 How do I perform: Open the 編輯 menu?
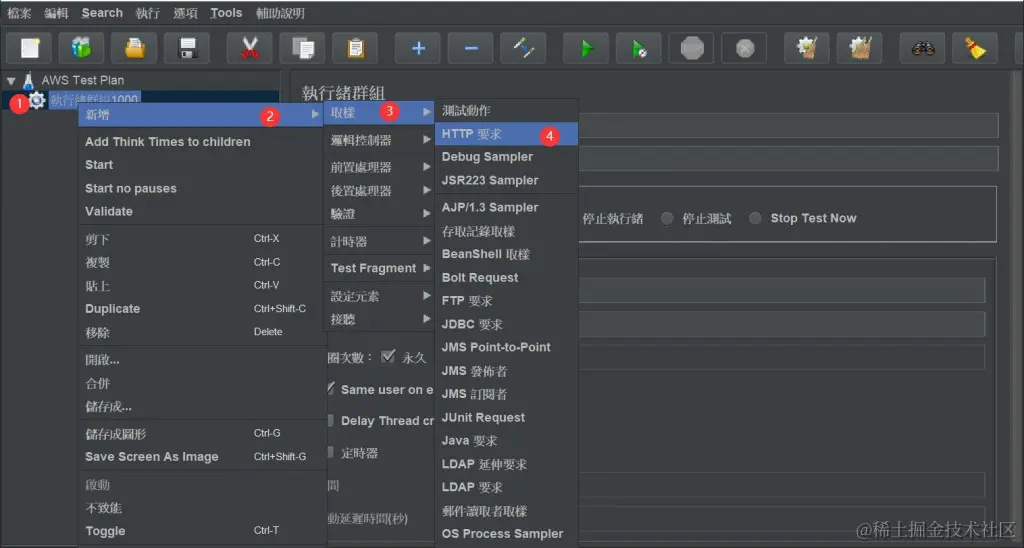56,13
